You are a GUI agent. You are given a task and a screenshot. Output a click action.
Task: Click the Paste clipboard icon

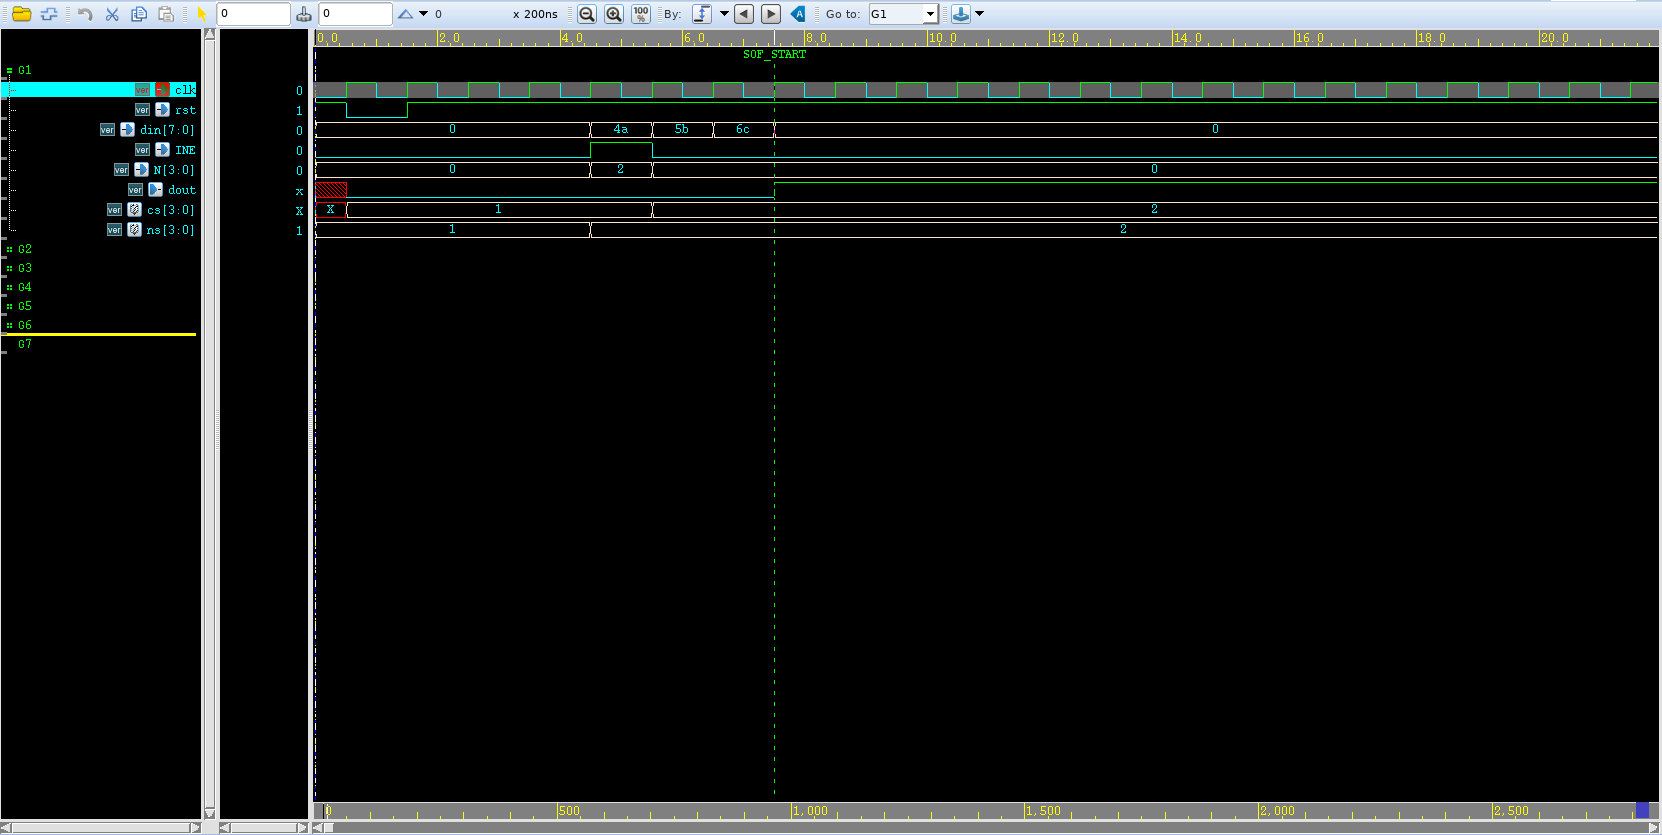tap(166, 14)
